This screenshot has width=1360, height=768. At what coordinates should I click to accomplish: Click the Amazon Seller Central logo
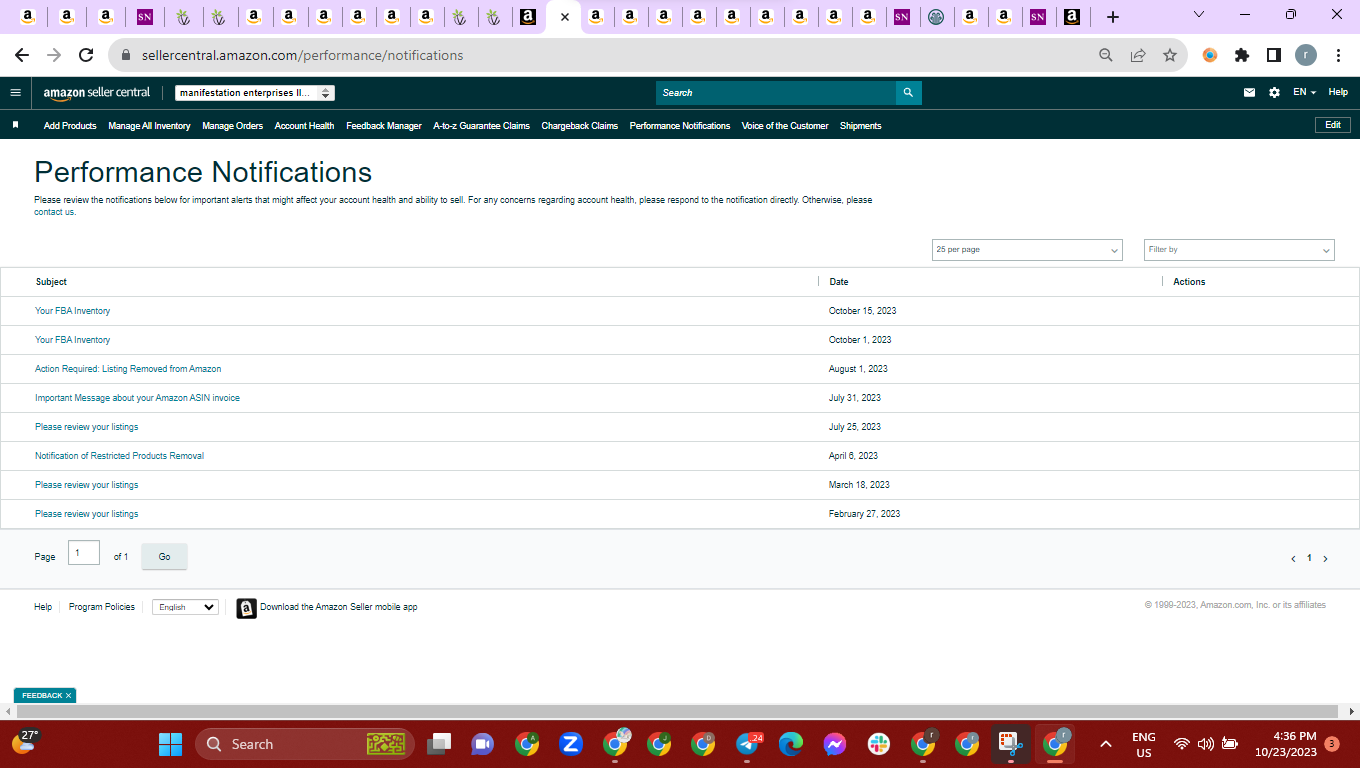click(97, 92)
